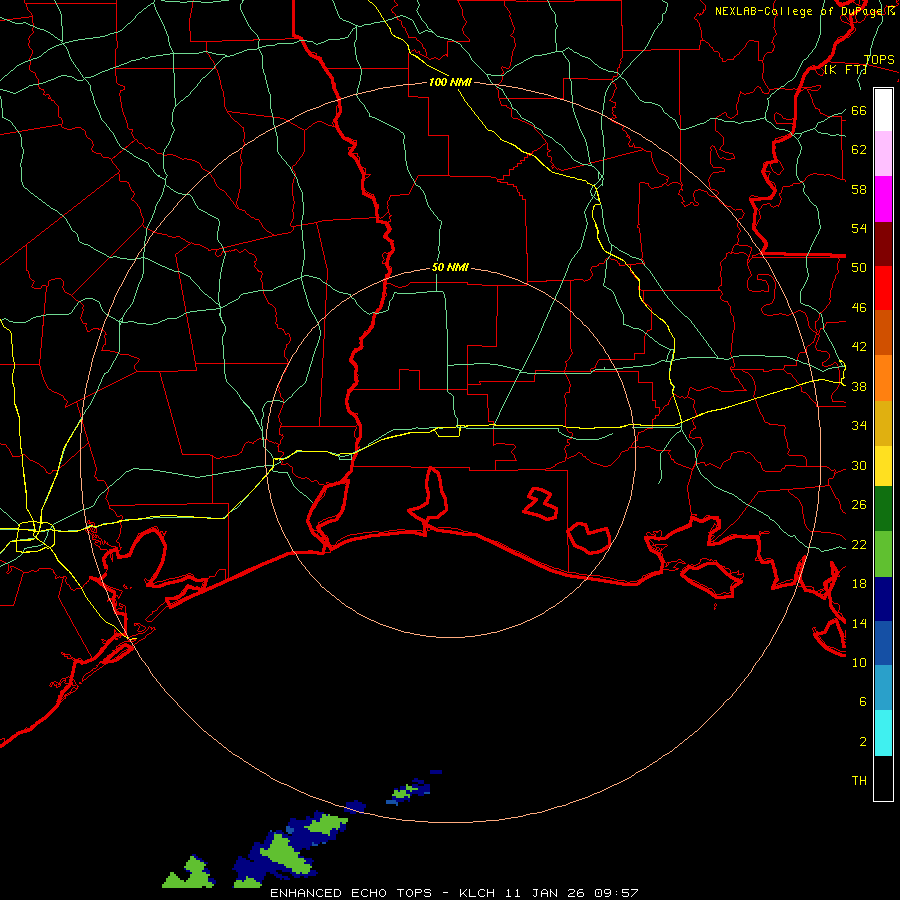The width and height of the screenshot is (900, 900).
Task: Click the KLCH station identifier in caption
Action: pyautogui.click(x=477, y=893)
